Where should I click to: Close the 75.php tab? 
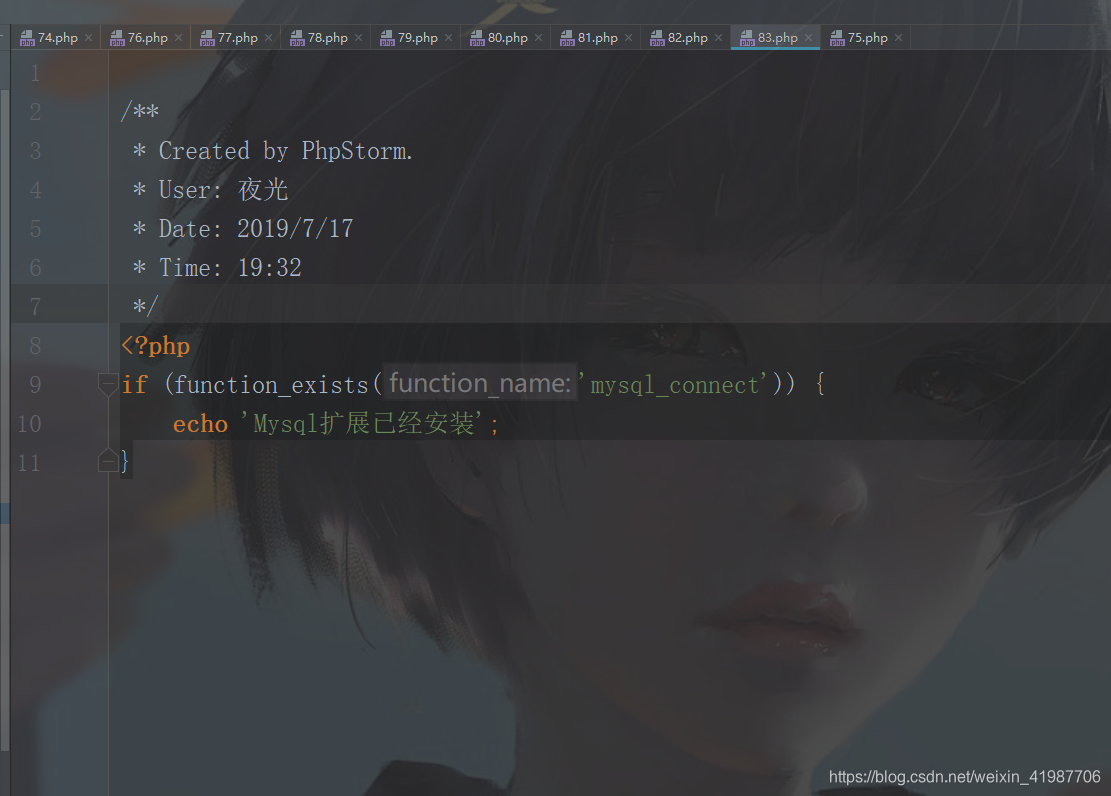tap(898, 38)
